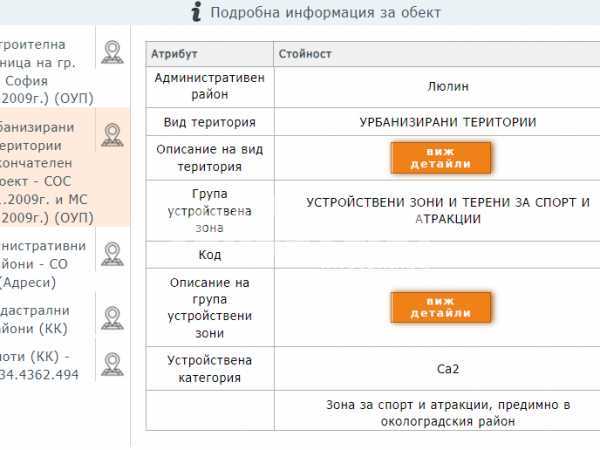Click the Люлин value cell

tap(448, 87)
